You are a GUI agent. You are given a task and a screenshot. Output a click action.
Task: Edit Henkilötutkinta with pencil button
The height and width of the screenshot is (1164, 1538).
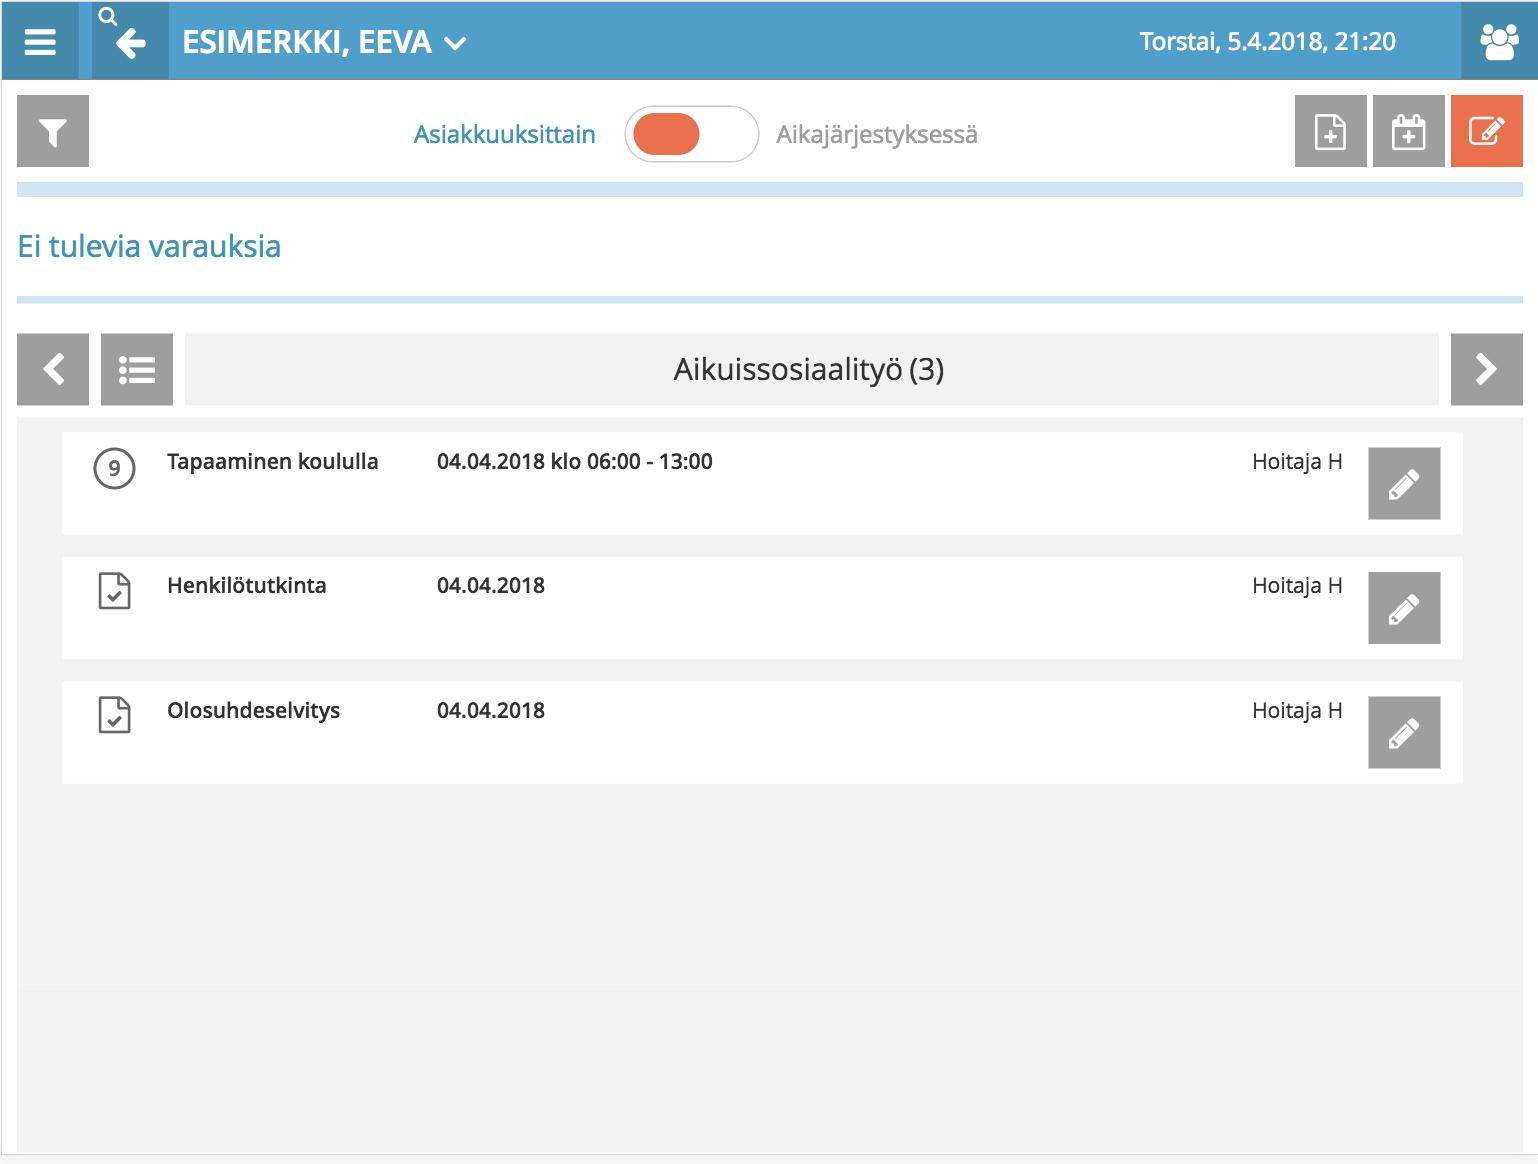(1404, 608)
